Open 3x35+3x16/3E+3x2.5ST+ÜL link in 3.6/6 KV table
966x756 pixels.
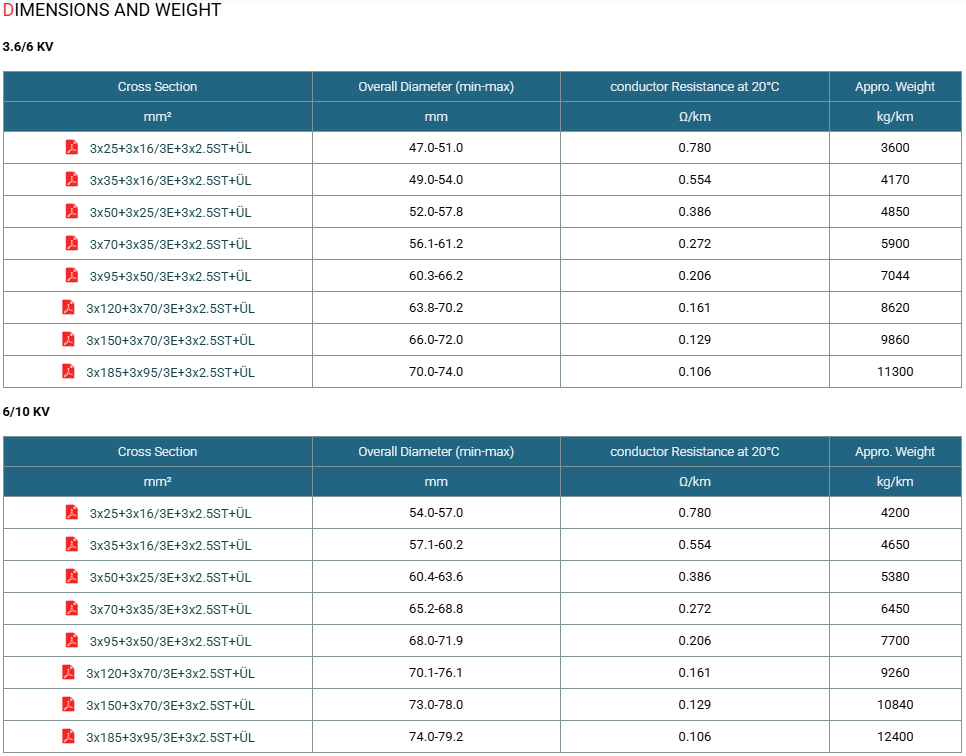coord(171,181)
